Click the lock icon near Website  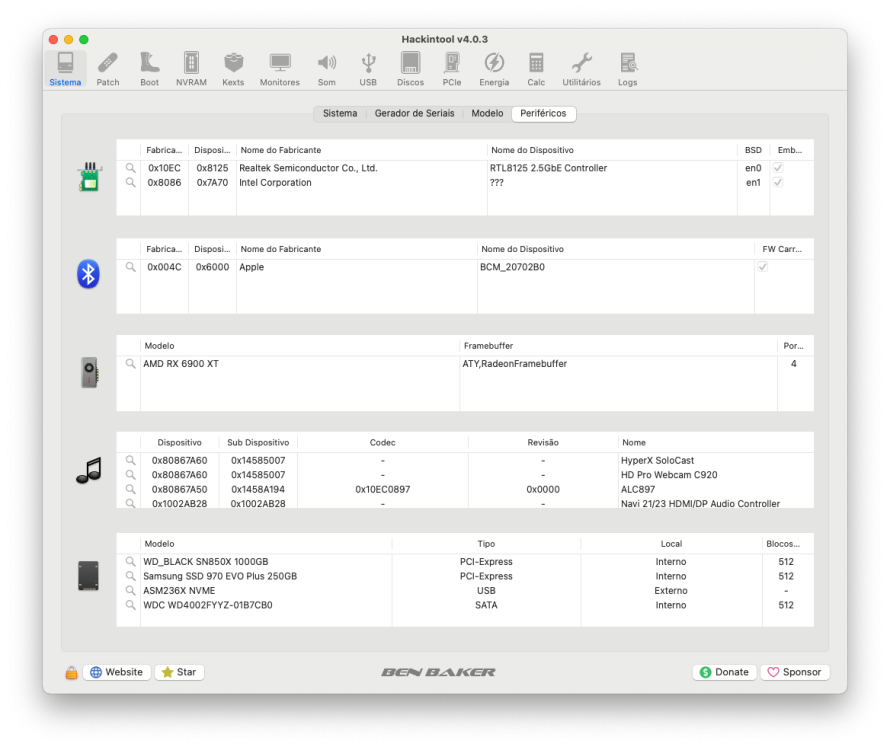tap(71, 672)
